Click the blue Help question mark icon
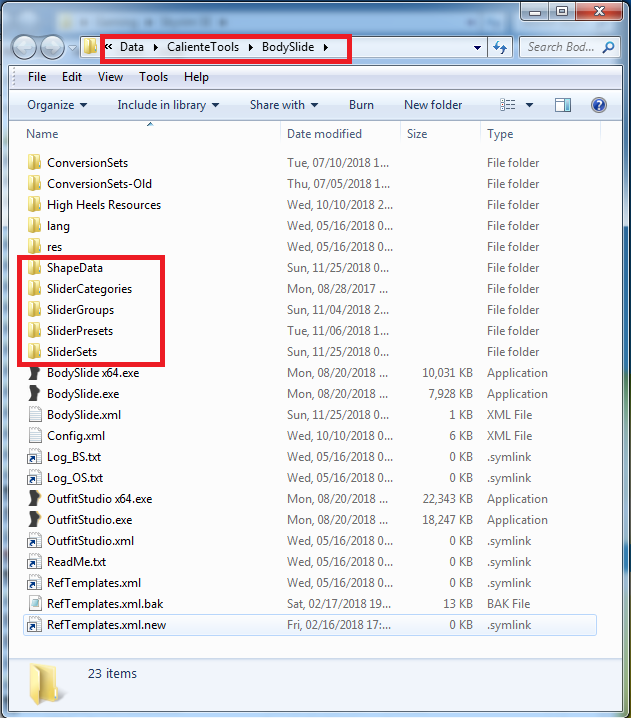Screen dimensions: 631x718 [598, 105]
